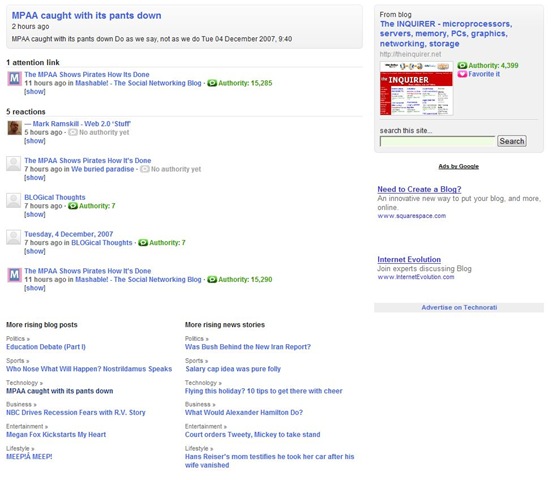The width and height of the screenshot is (553, 480).
Task: Click the Mashable avatar with Authority 15,290
Action: 14,275
